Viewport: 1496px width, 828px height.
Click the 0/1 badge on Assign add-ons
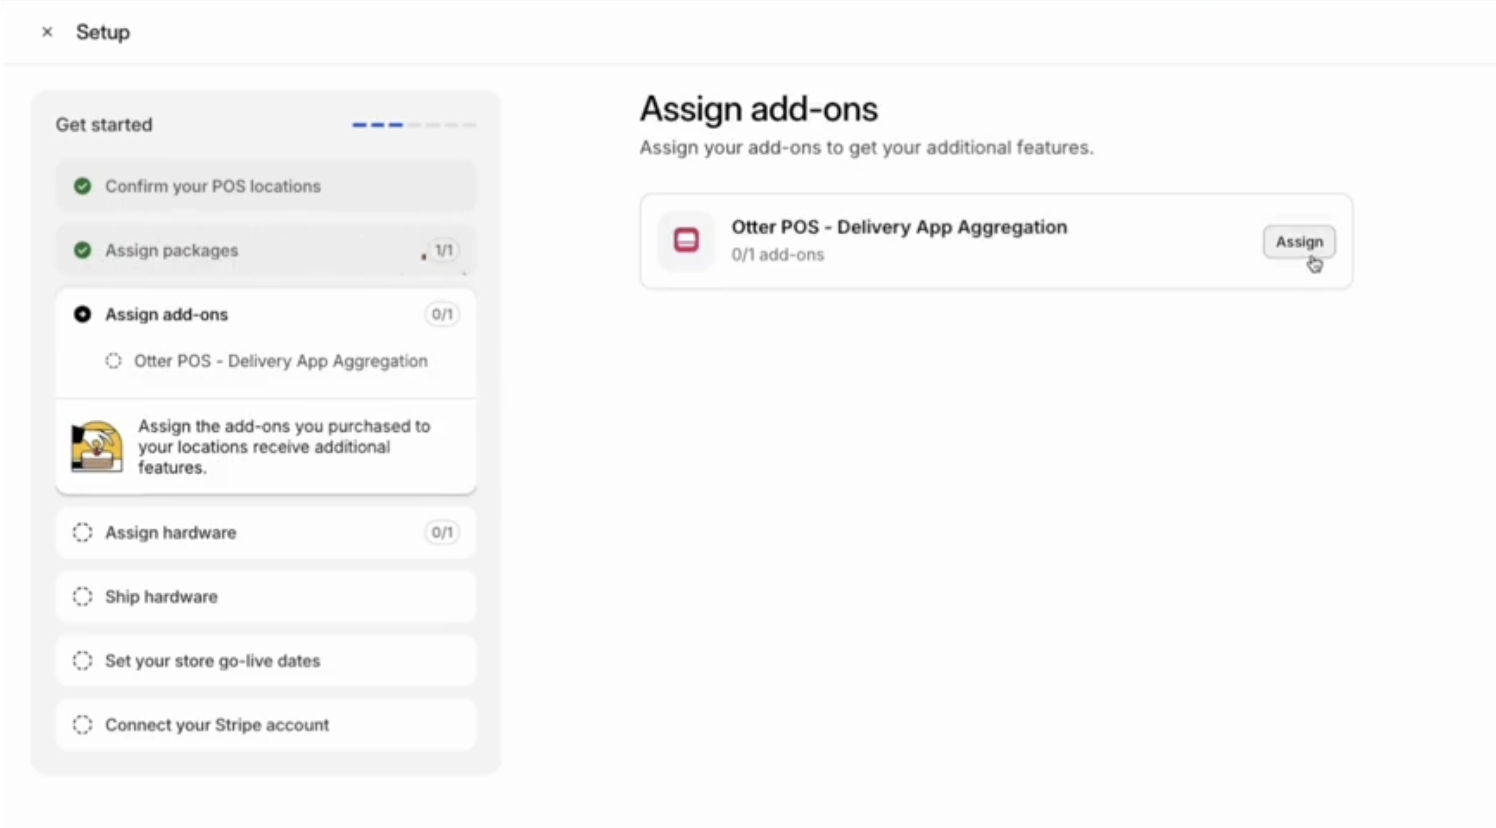[x=442, y=314]
